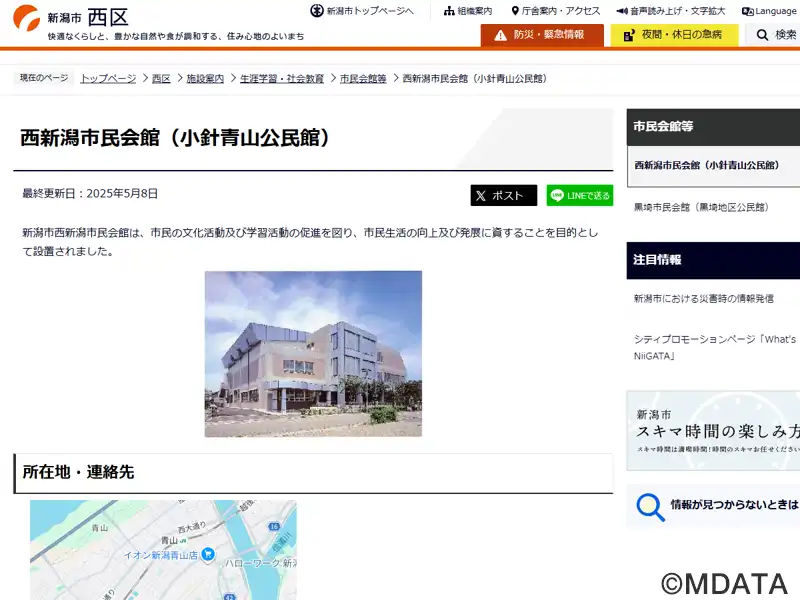Go to 生涯学習・社会教育 breadcrumb link
Viewport: 800px width, 600px height.
pos(282,79)
